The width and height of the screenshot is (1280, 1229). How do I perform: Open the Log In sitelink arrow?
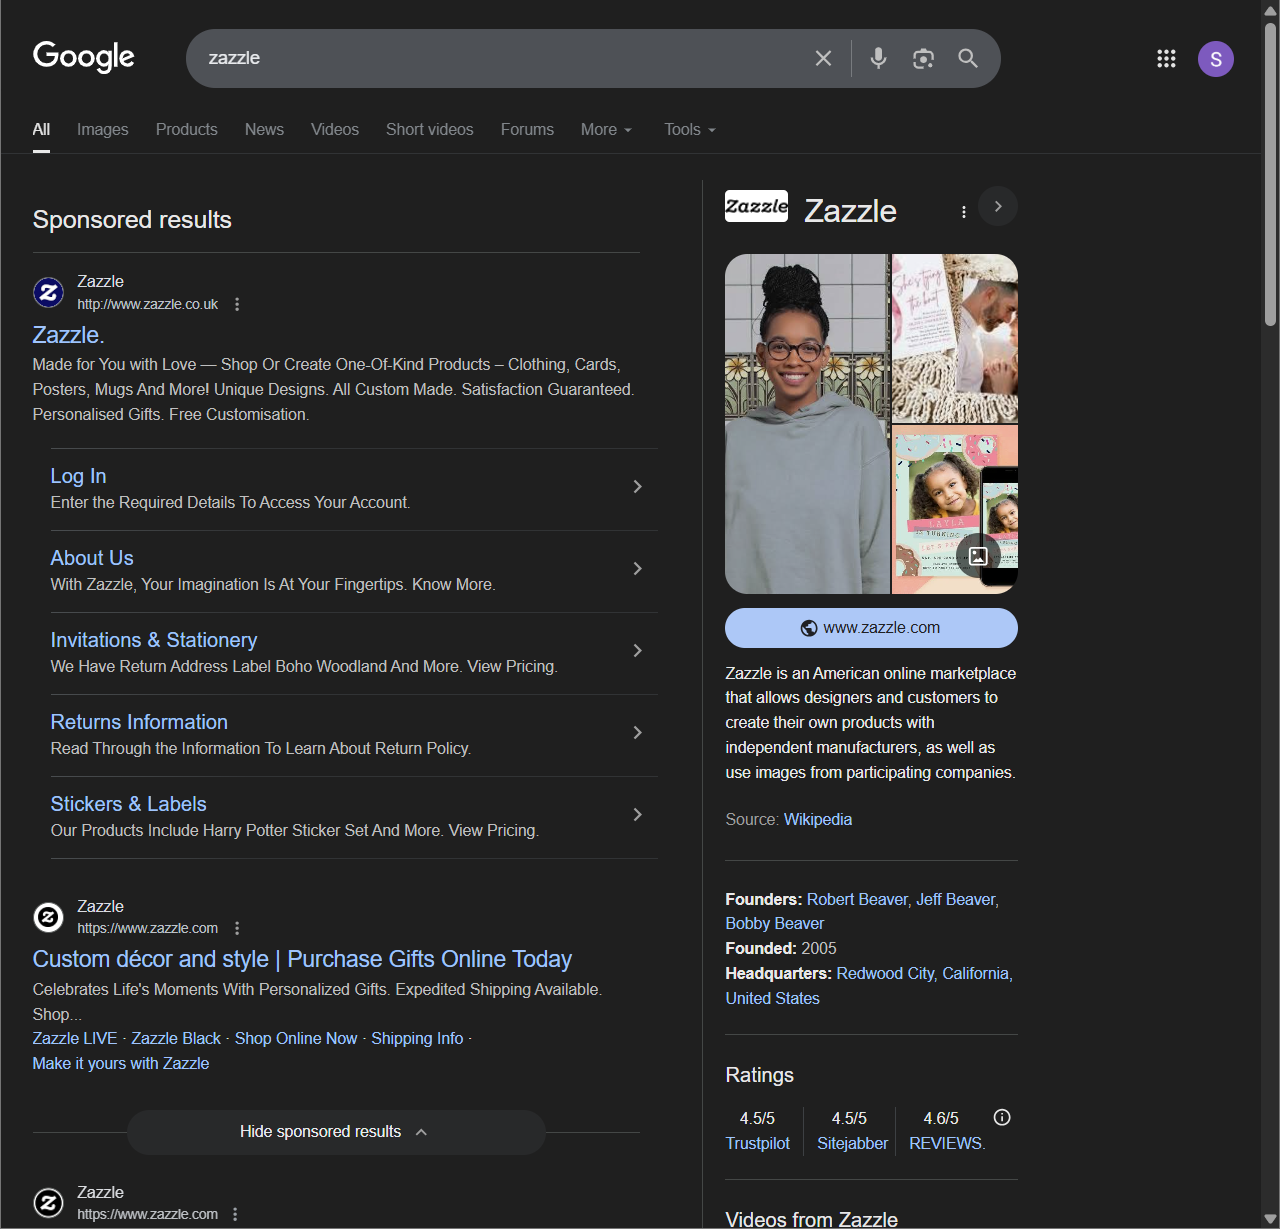(638, 487)
